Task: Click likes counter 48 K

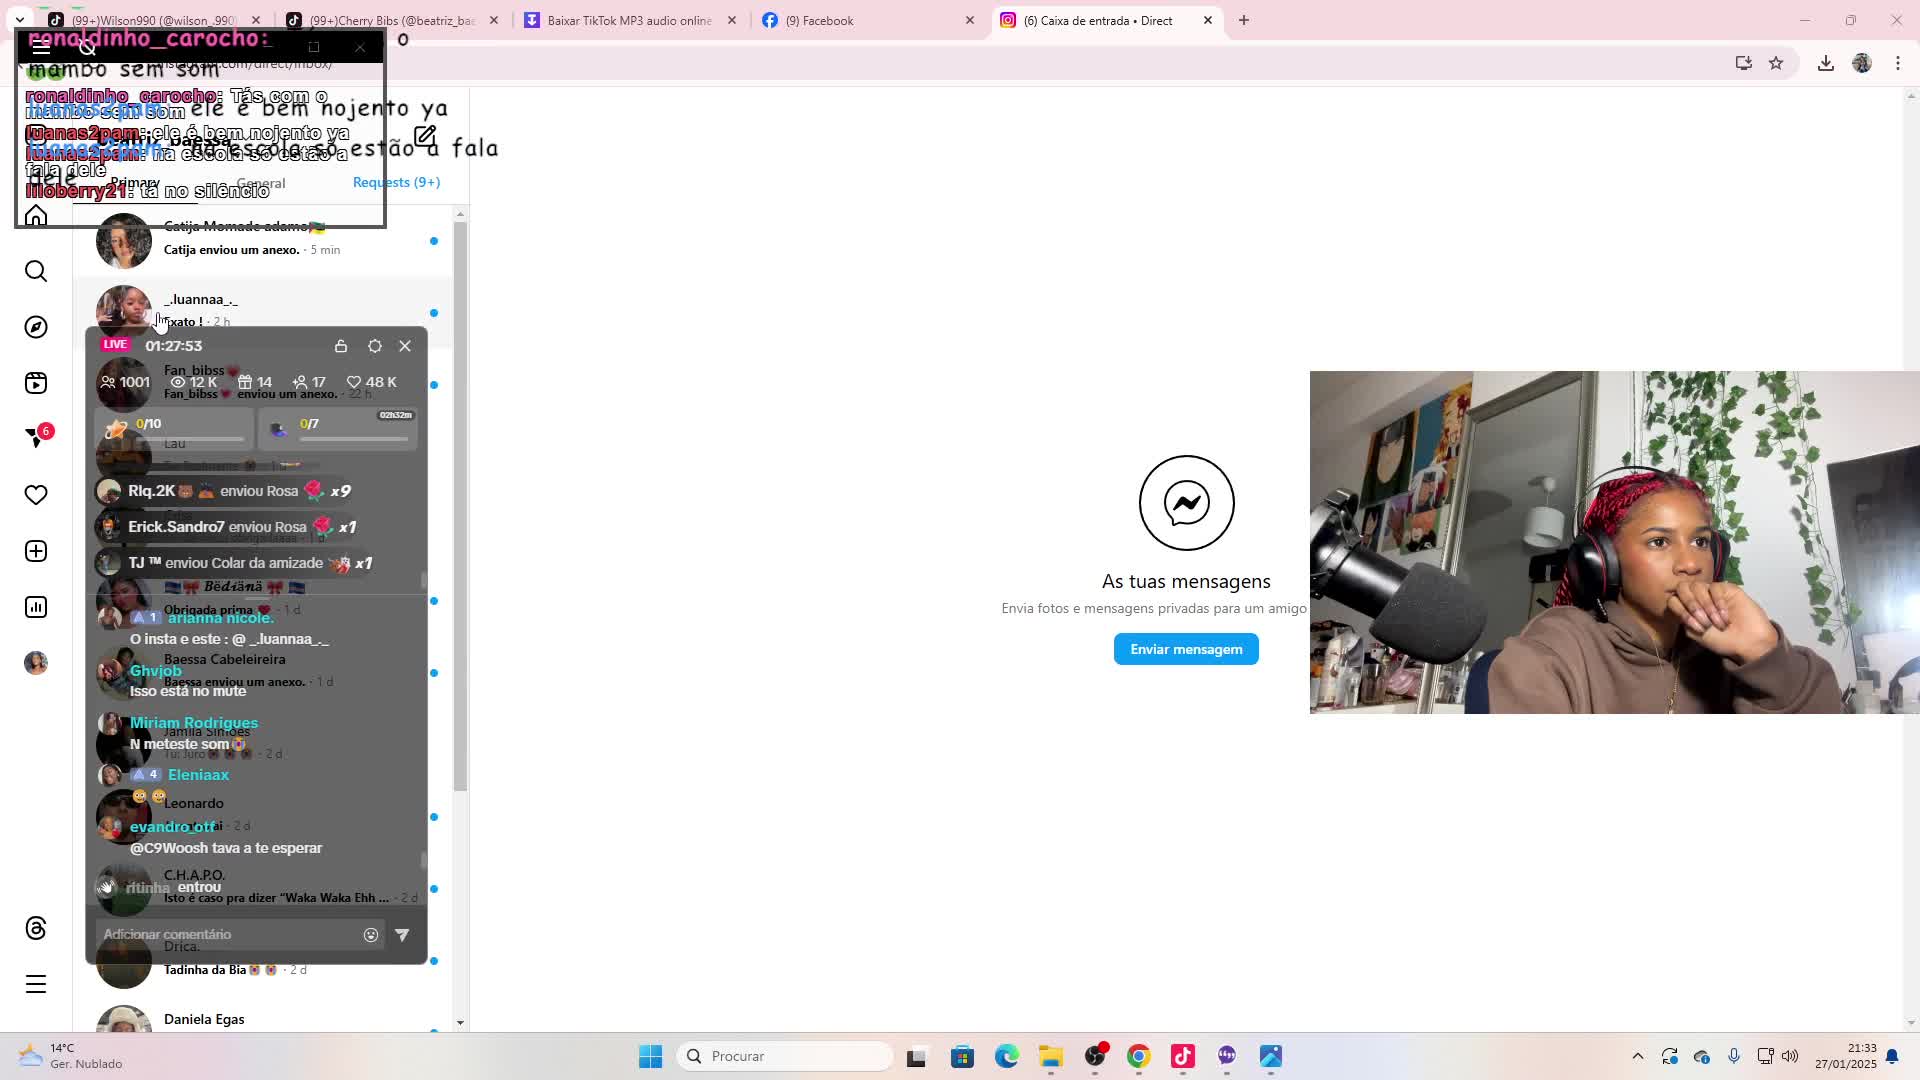Action: pyautogui.click(x=371, y=382)
